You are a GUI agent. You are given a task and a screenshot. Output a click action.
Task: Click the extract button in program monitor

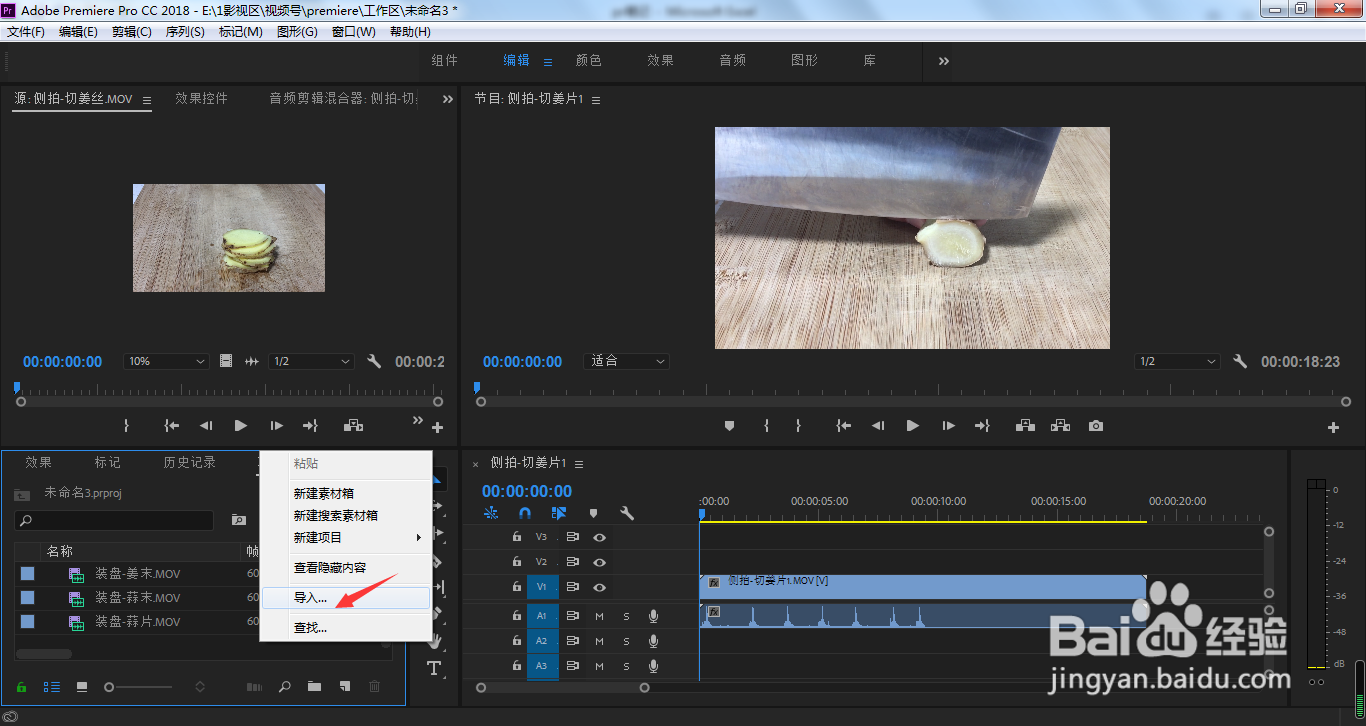(x=1060, y=425)
